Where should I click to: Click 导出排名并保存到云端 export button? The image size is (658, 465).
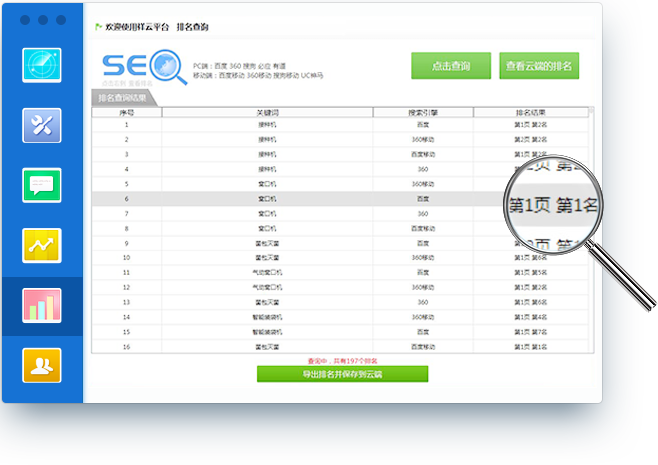[x=342, y=374]
